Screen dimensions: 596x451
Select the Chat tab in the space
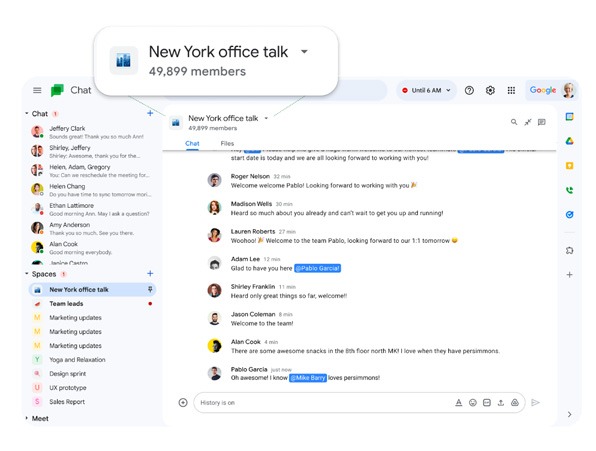pos(192,143)
